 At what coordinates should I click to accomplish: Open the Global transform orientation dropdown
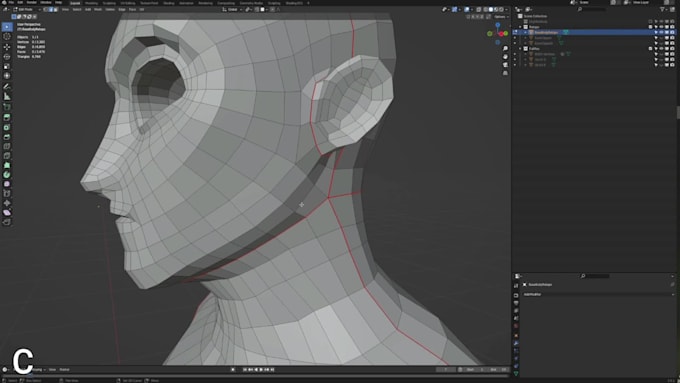(x=232, y=9)
